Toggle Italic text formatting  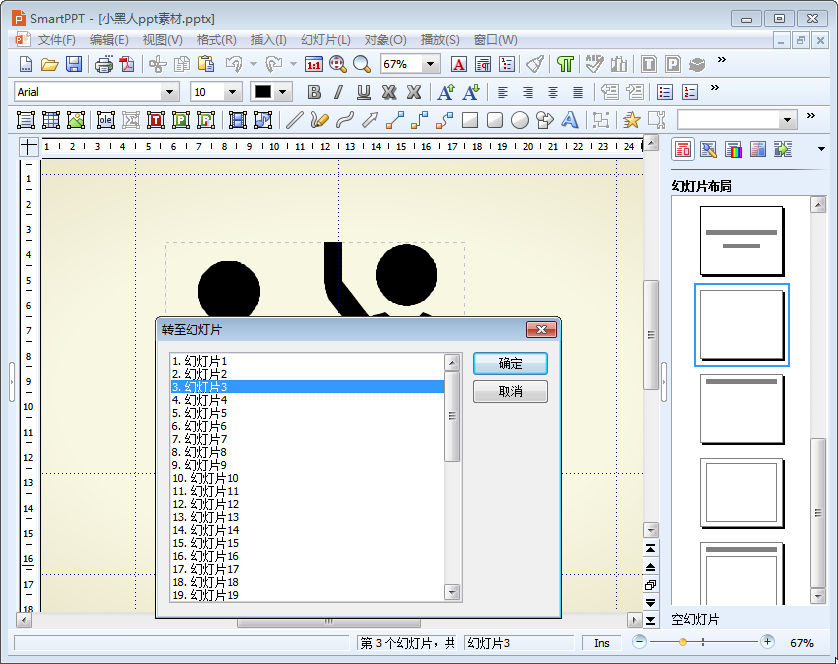tap(338, 92)
